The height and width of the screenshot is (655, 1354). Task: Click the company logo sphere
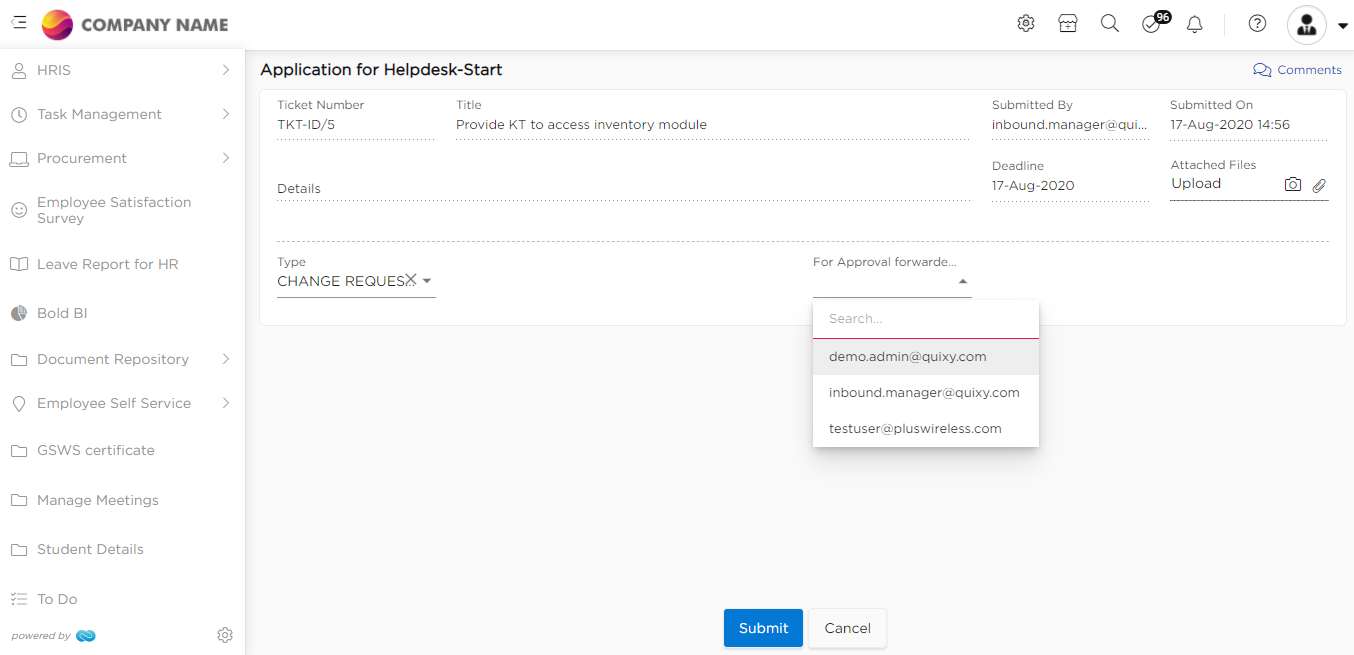point(57,24)
